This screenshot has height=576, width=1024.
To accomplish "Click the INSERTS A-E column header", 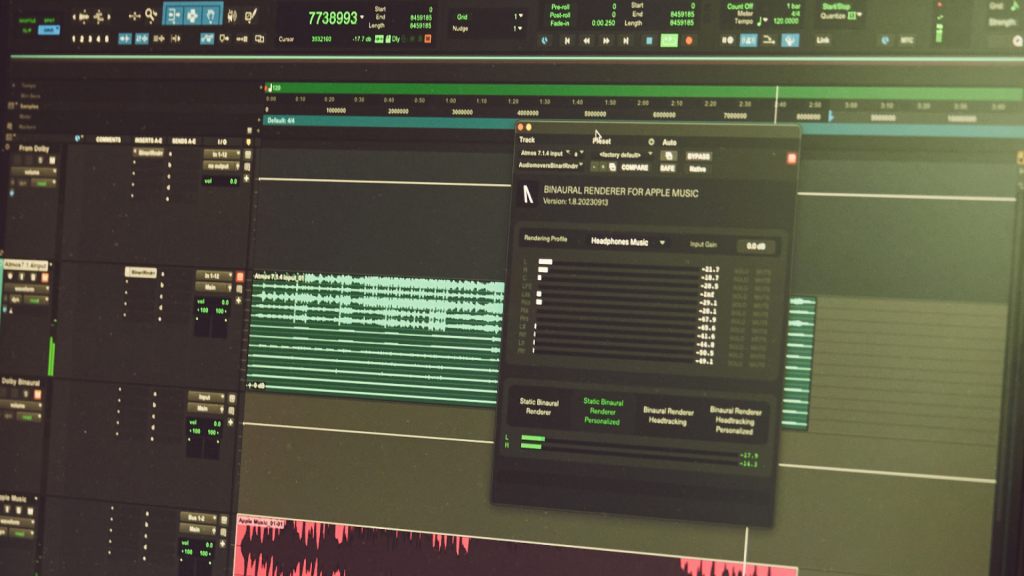I will click(147, 141).
